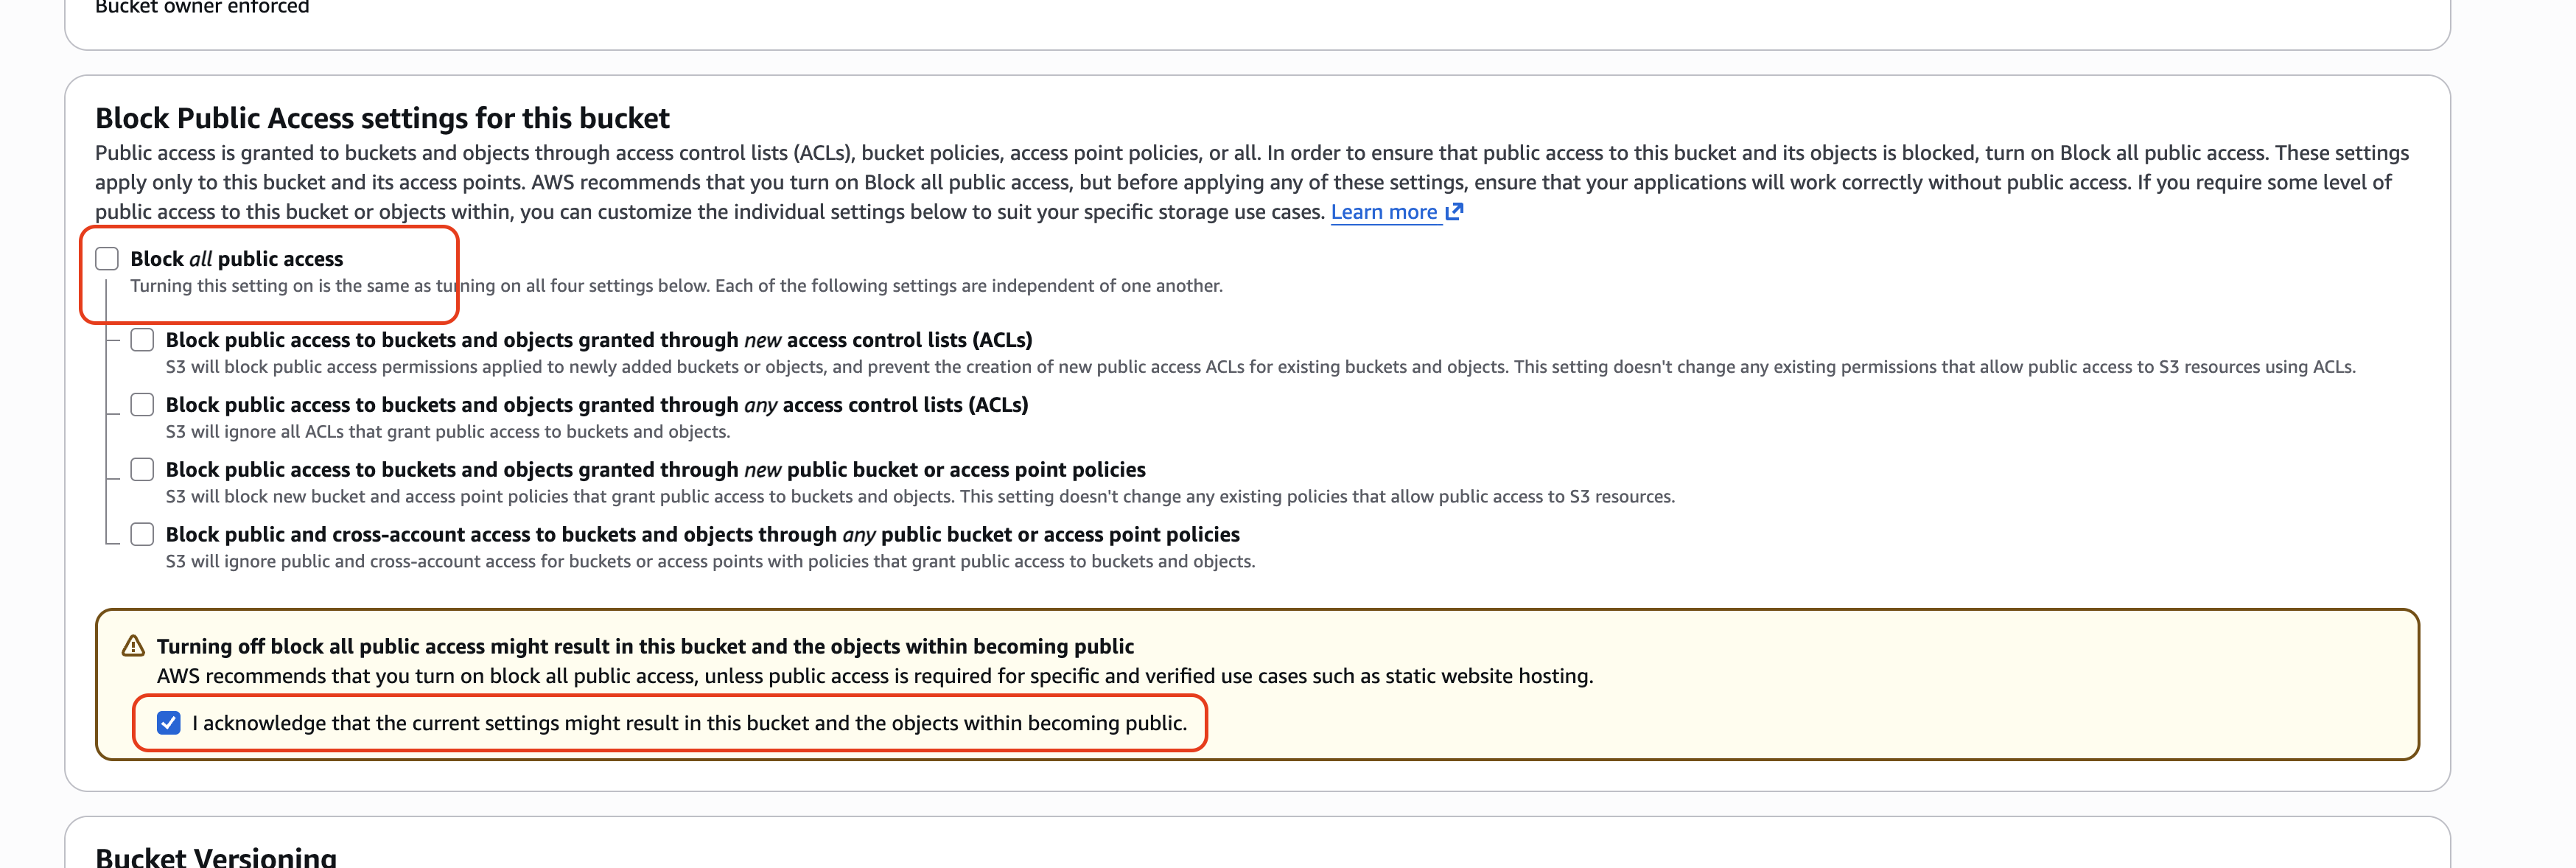Click 'Public access is granted to buckets' intro paragraph
Image resolution: width=2576 pixels, height=868 pixels.
point(1252,182)
